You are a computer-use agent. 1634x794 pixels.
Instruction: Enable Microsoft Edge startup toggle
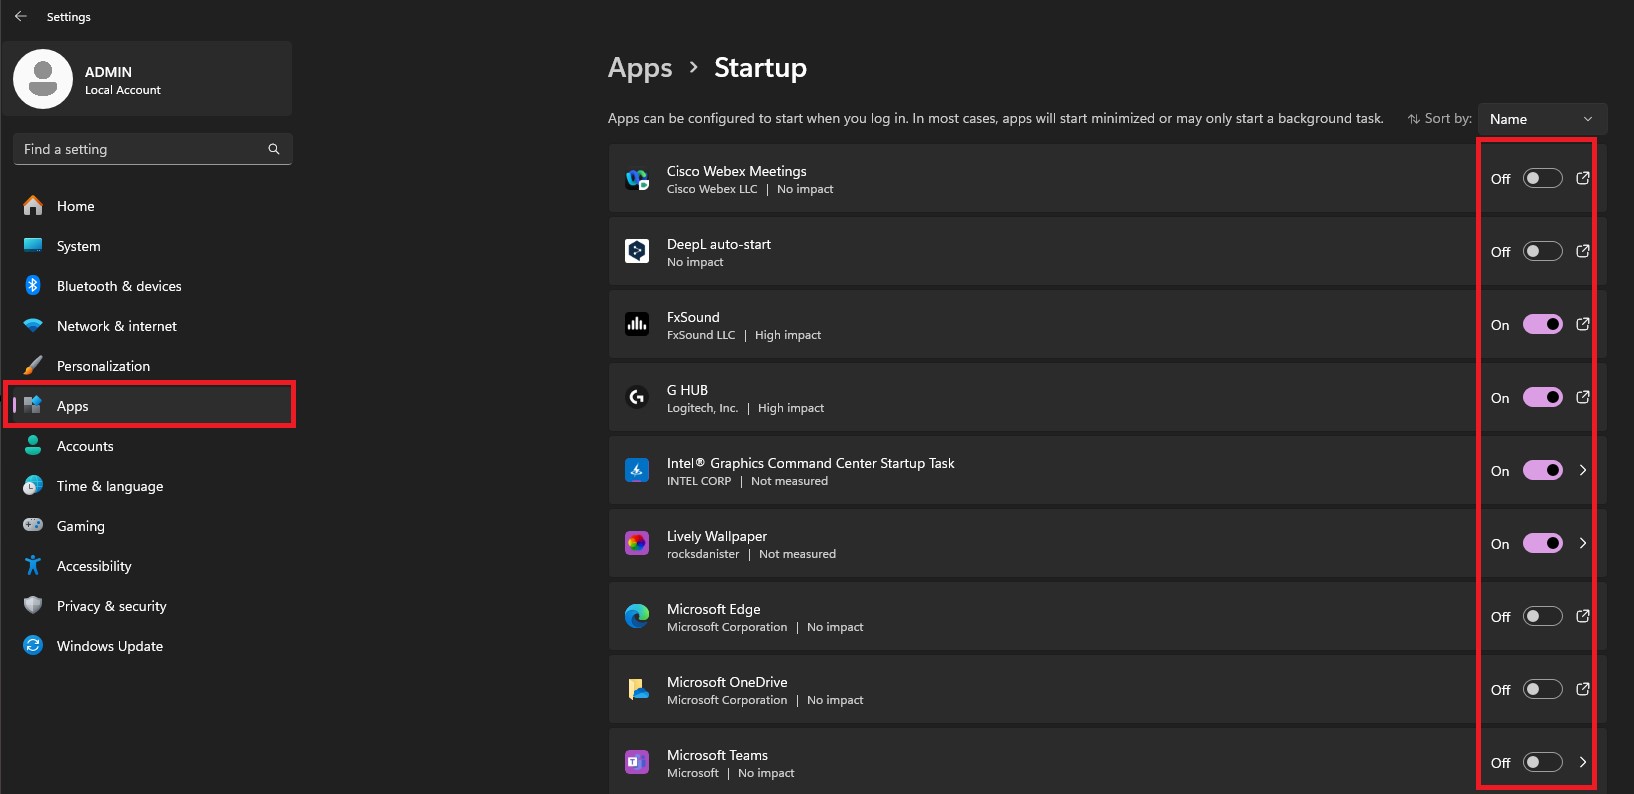coord(1542,616)
